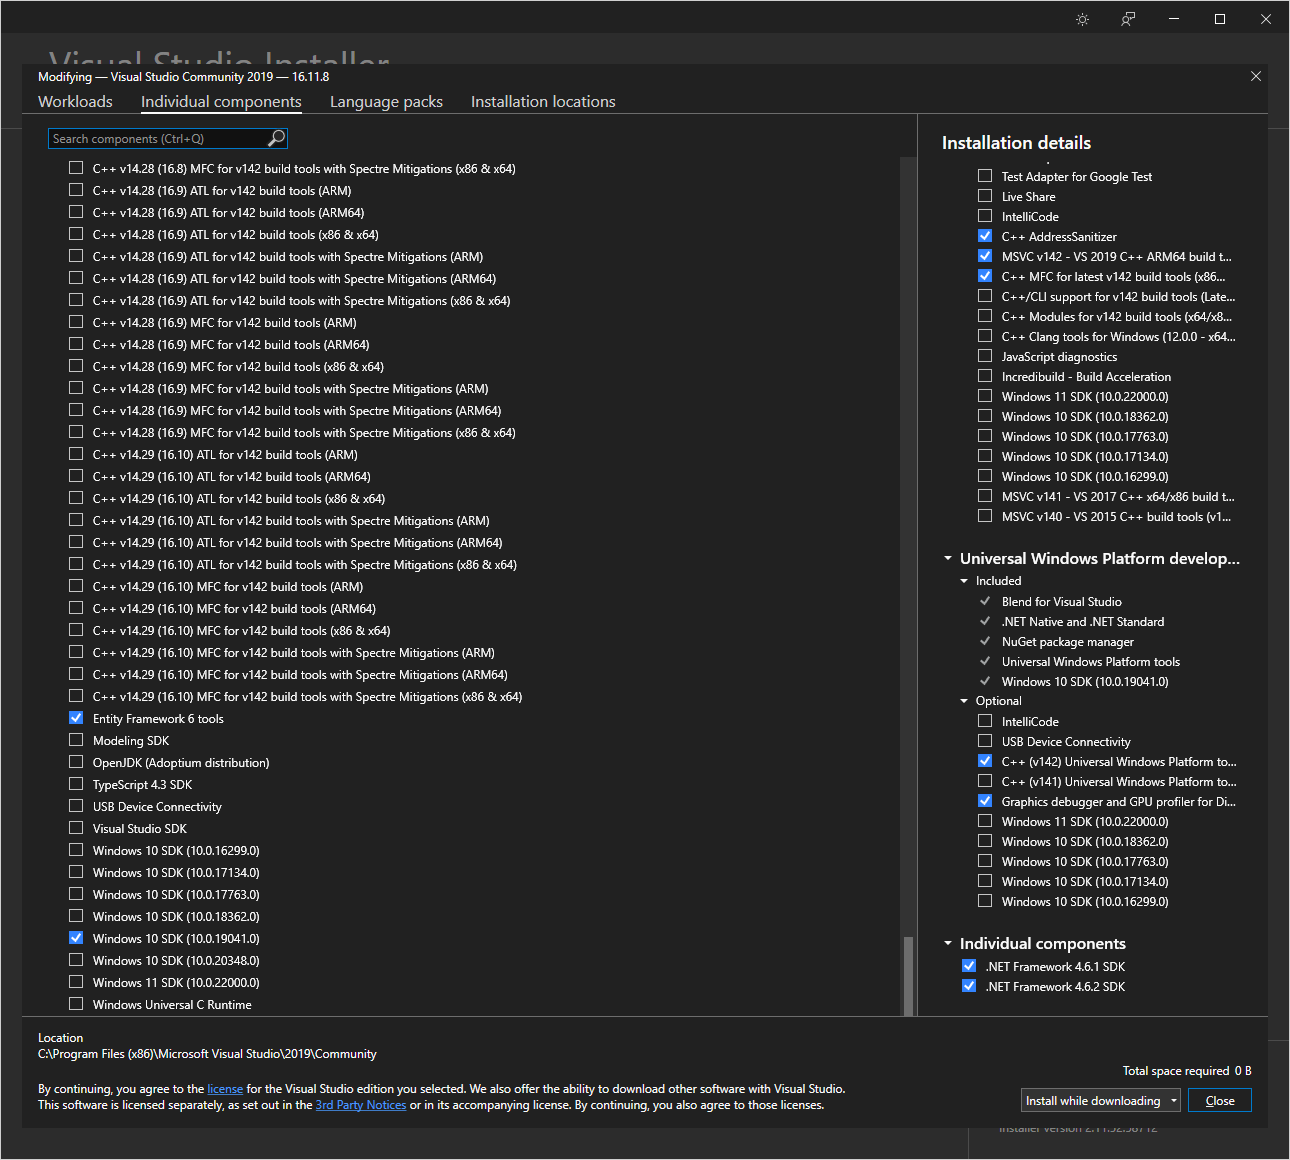Screen dimensions: 1290x1160
Task: Select the Individual components tab
Action: (221, 101)
